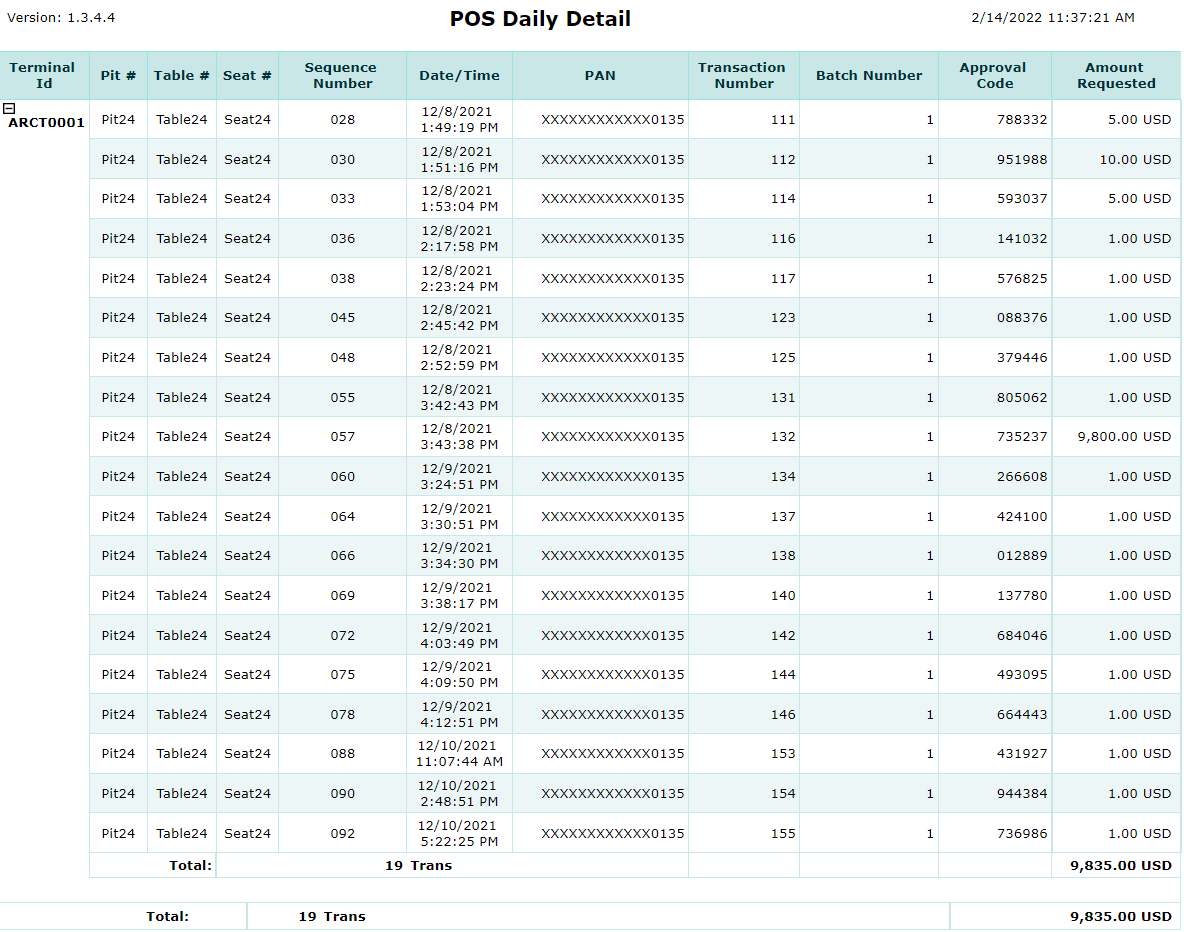Sort by the Approval Code column header
Image resolution: width=1184 pixels, height=932 pixels.
[x=993, y=75]
